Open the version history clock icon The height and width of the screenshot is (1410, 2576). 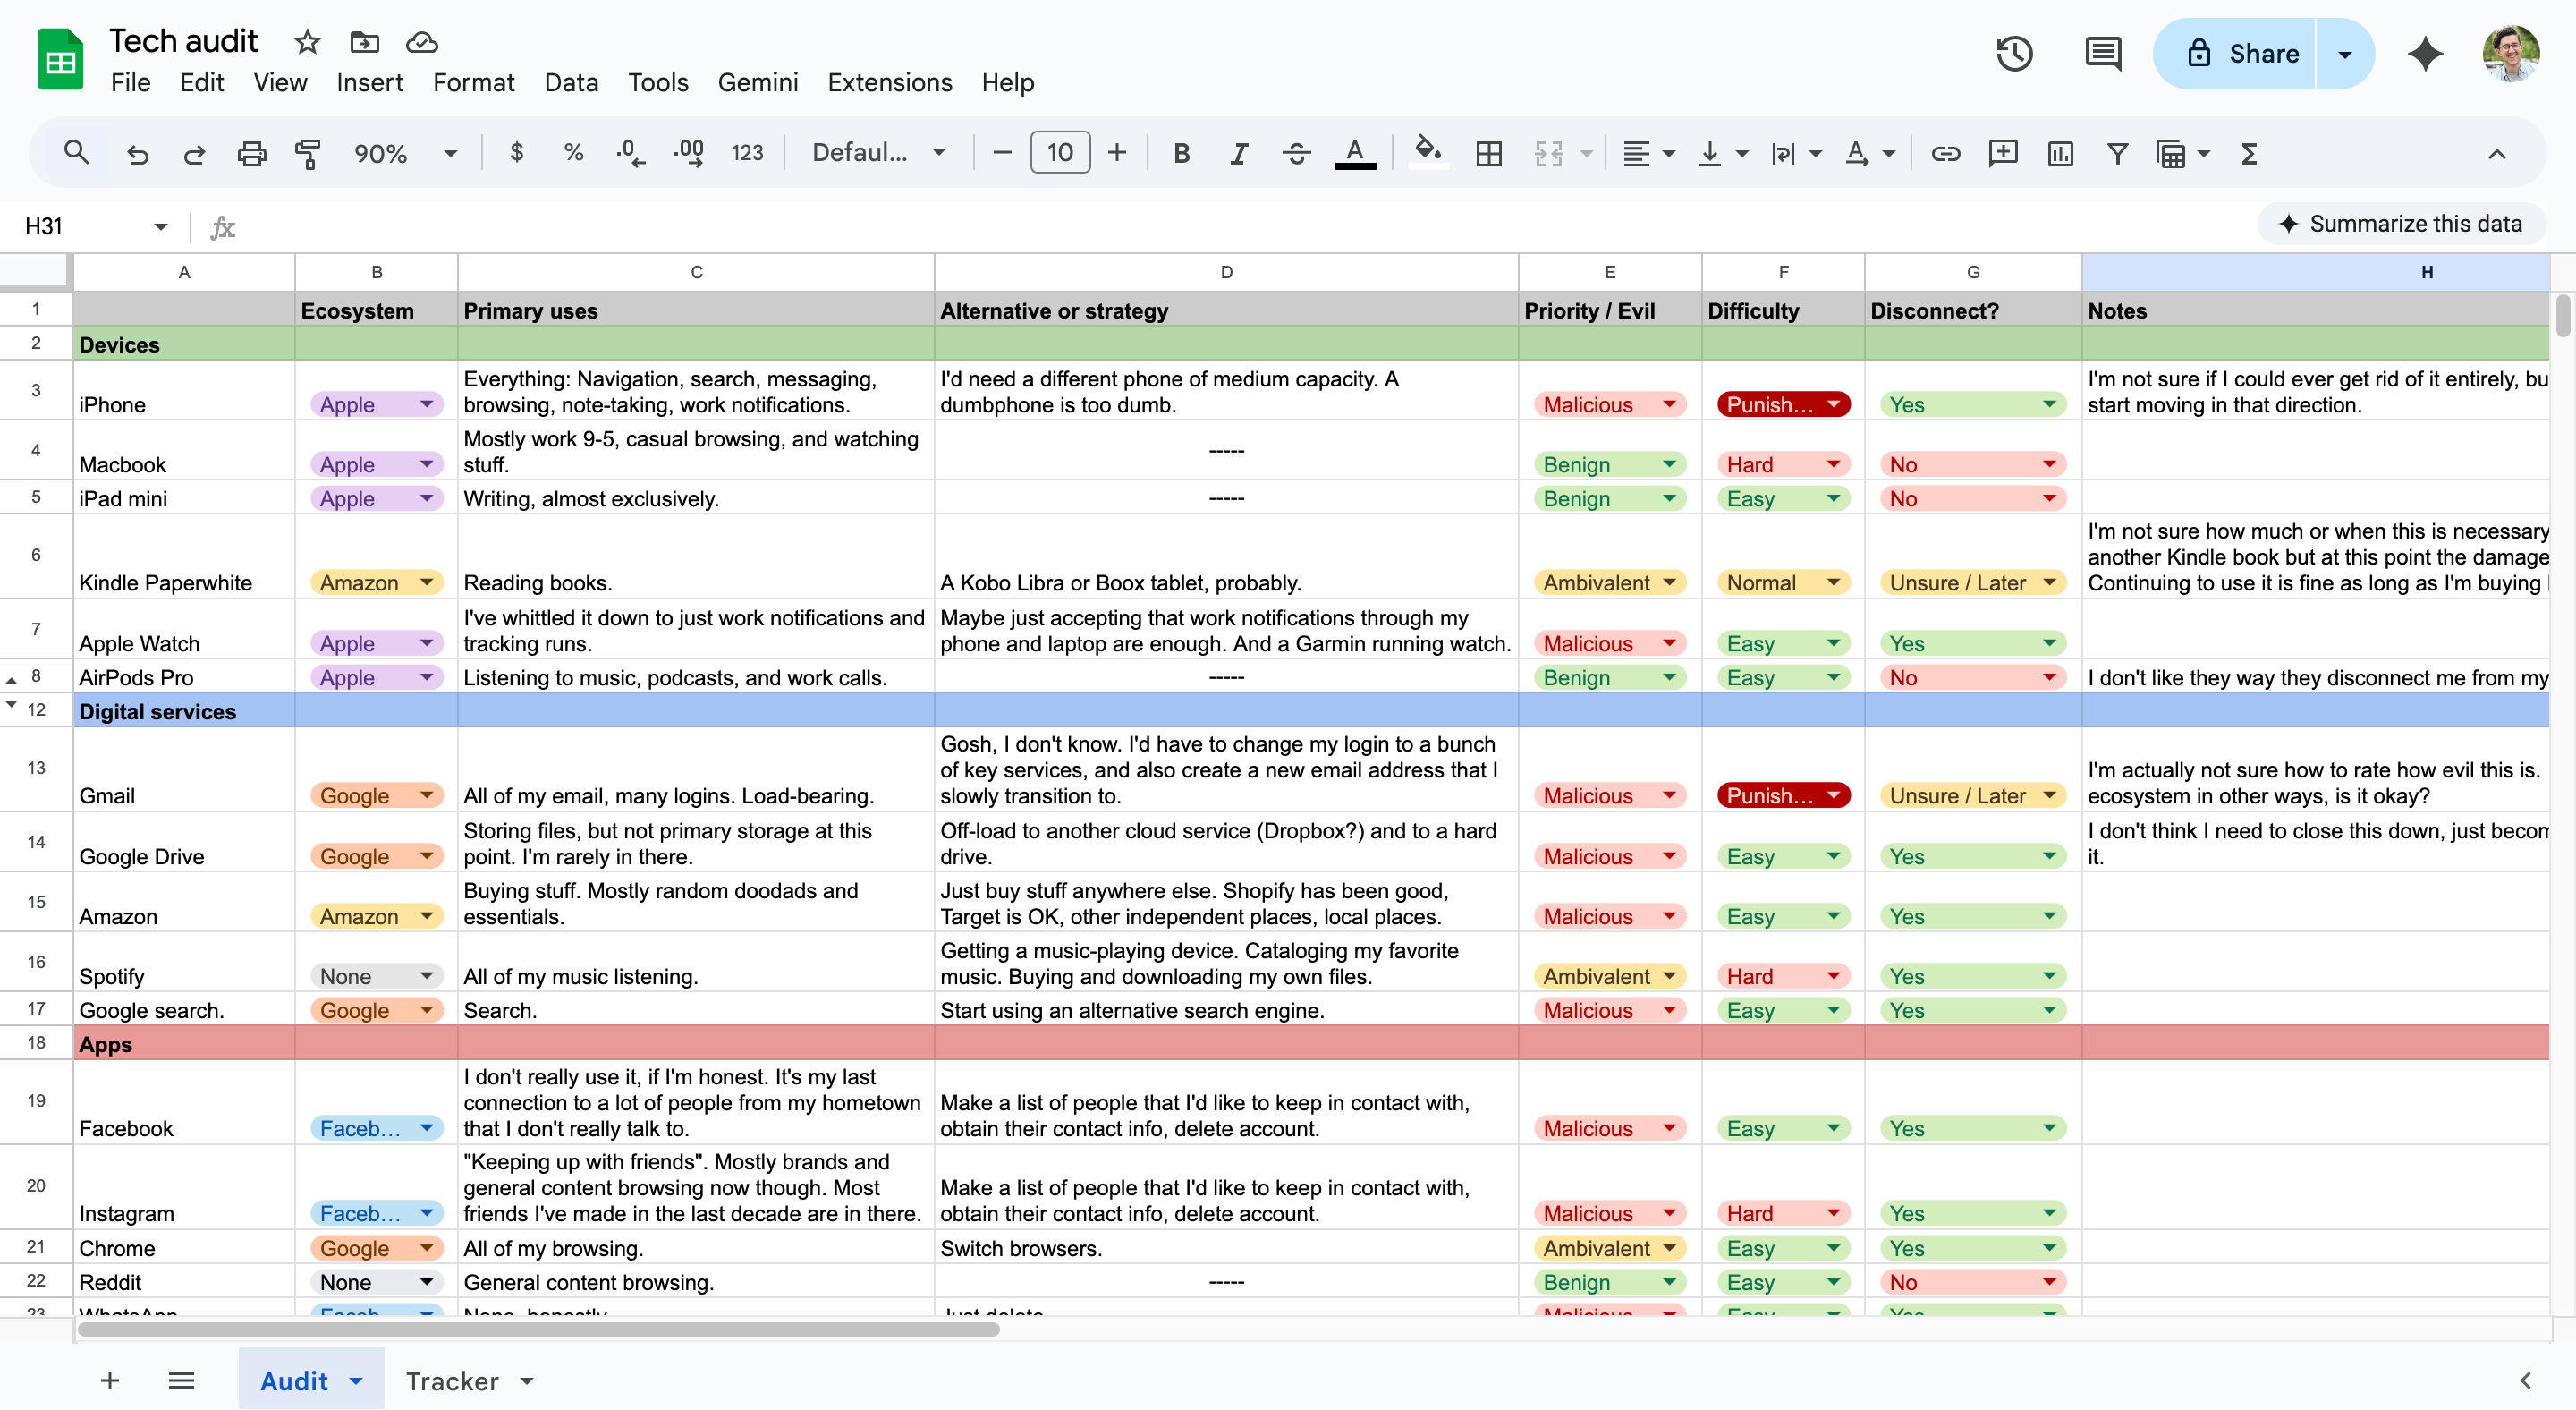(x=2014, y=54)
